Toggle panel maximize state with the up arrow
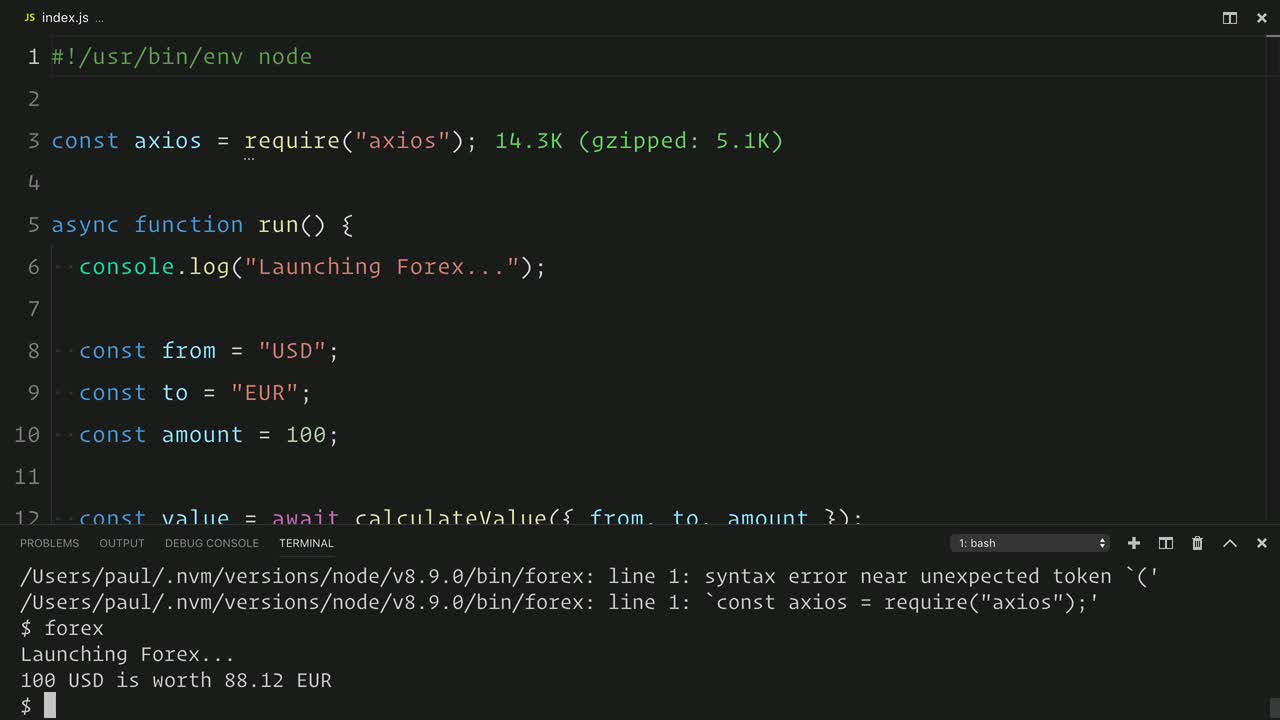 tap(1229, 543)
